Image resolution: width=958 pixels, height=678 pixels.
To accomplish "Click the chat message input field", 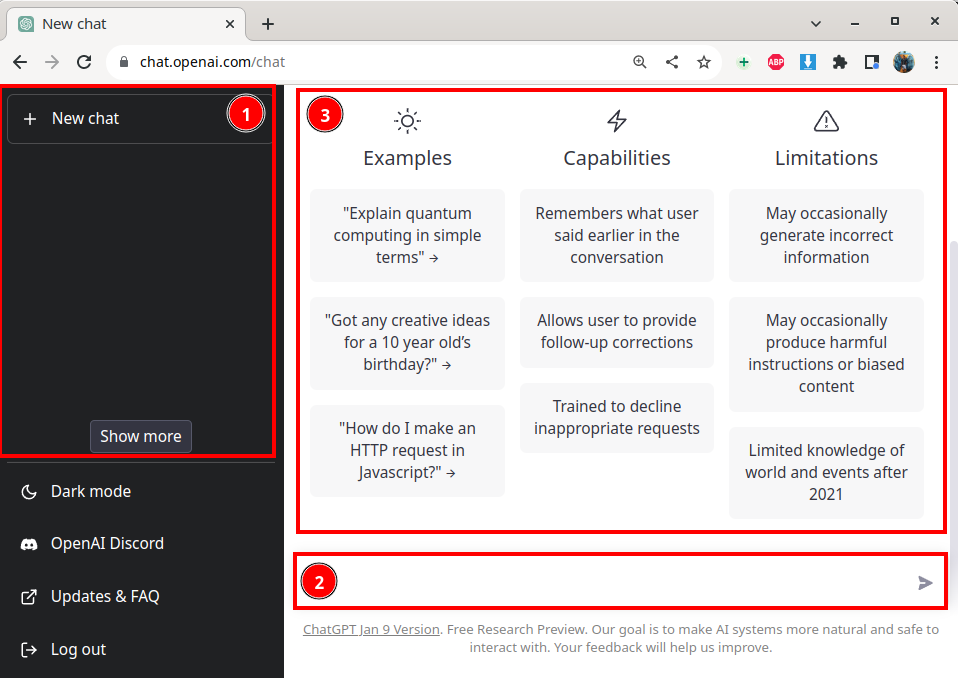I will point(620,581).
